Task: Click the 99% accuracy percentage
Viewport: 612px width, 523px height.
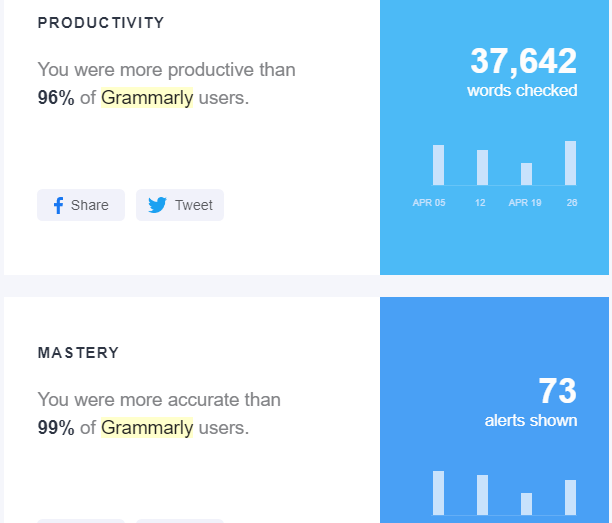Action: tap(56, 428)
